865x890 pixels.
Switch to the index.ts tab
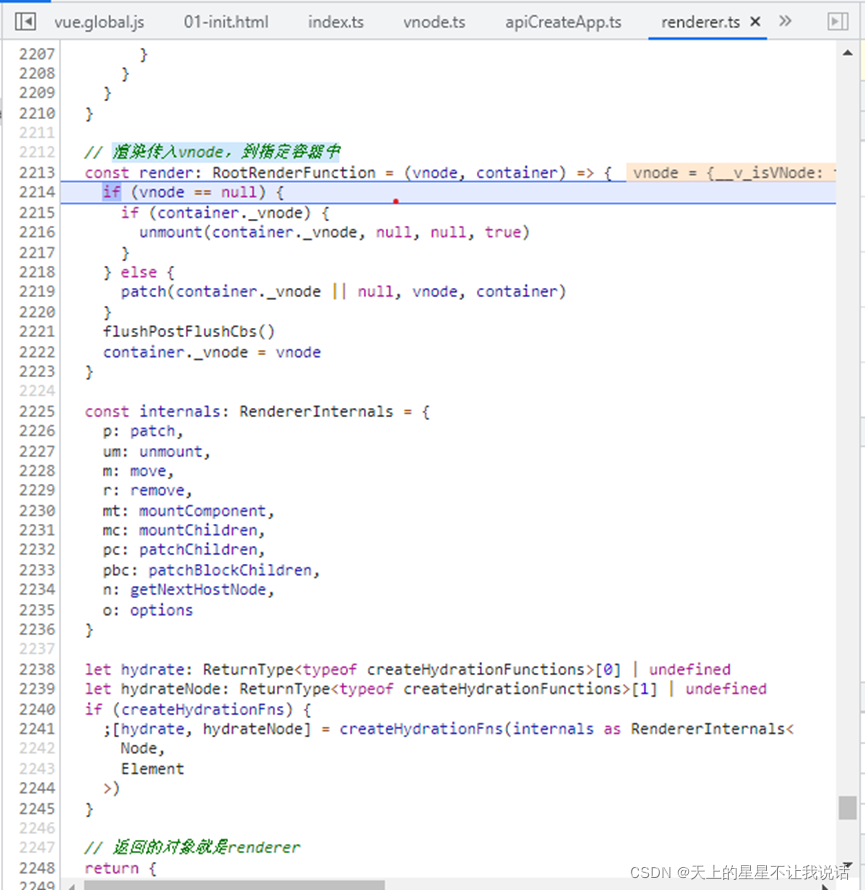(x=335, y=22)
